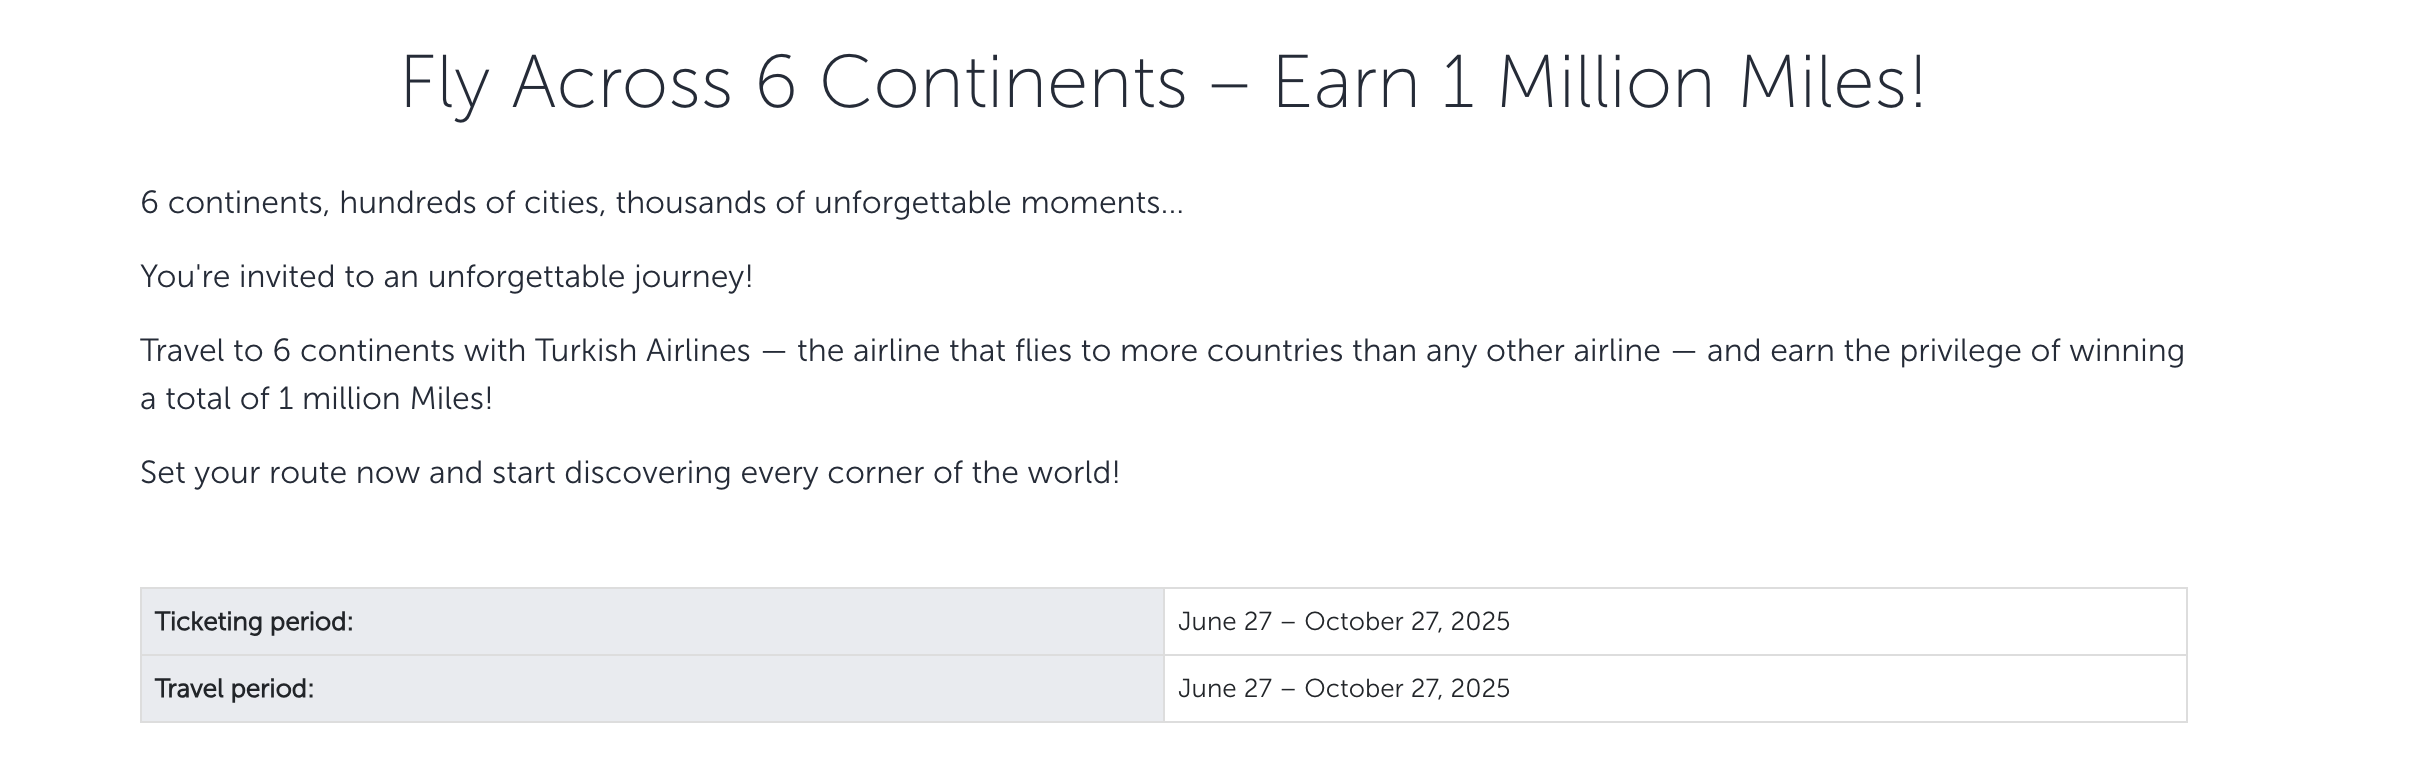Select the words "unforgettable moments…" in first paragraph

(x=998, y=203)
